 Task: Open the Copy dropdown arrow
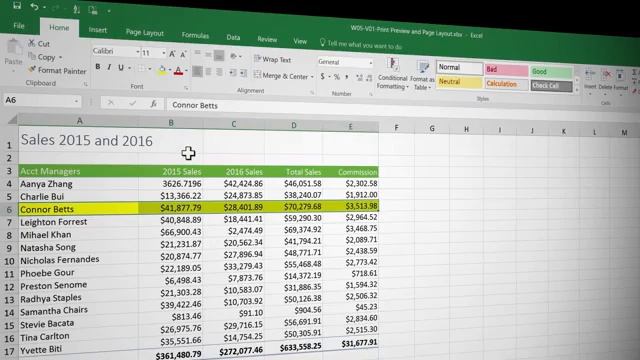pyautogui.click(x=60, y=57)
